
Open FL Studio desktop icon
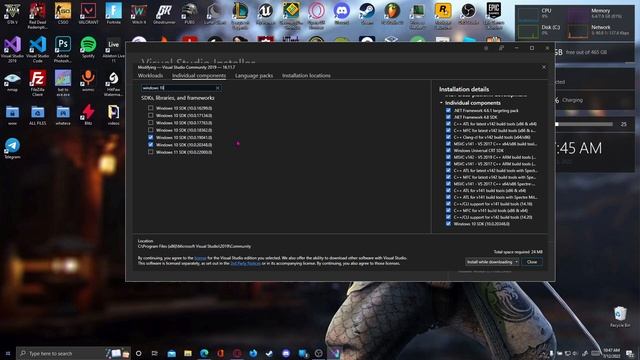click(392, 13)
